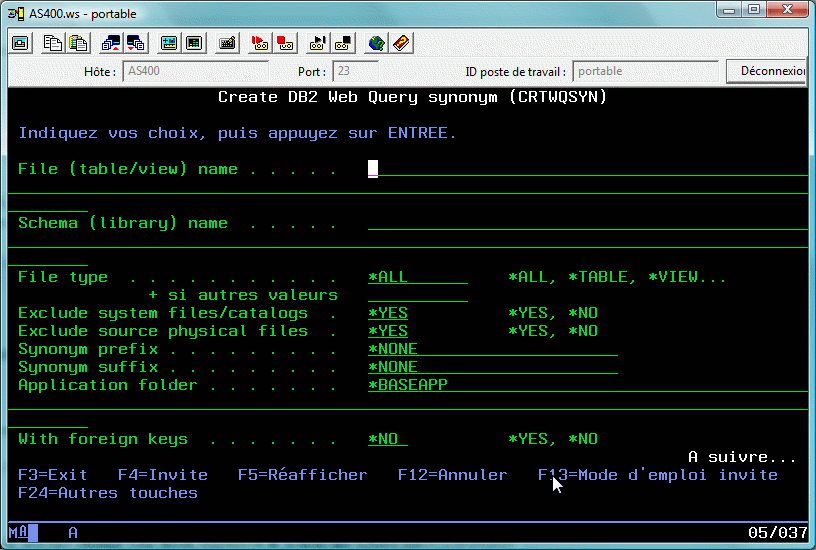816x550 pixels.
Task: Open the globe help index icon
Action: (x=376, y=43)
